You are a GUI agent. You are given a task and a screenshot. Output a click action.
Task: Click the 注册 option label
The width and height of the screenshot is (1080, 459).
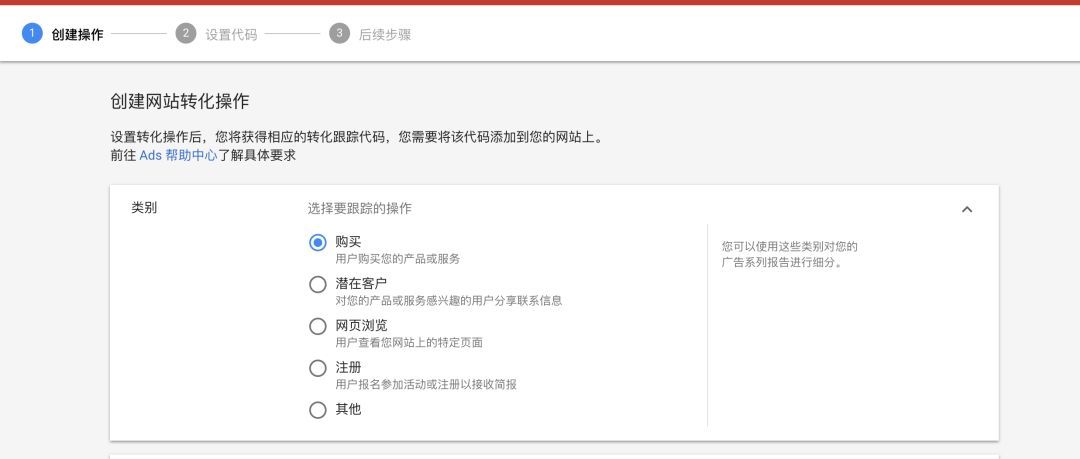point(349,367)
